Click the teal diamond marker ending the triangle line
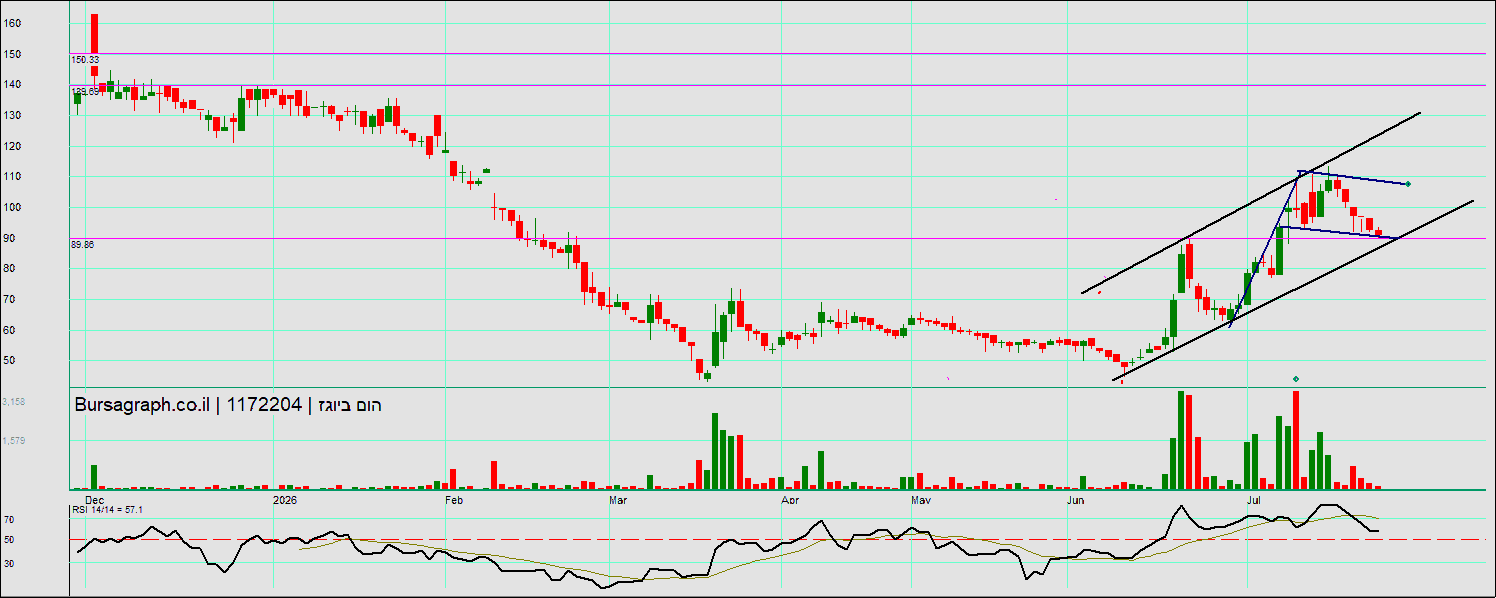The width and height of the screenshot is (1496, 598). click(1408, 184)
